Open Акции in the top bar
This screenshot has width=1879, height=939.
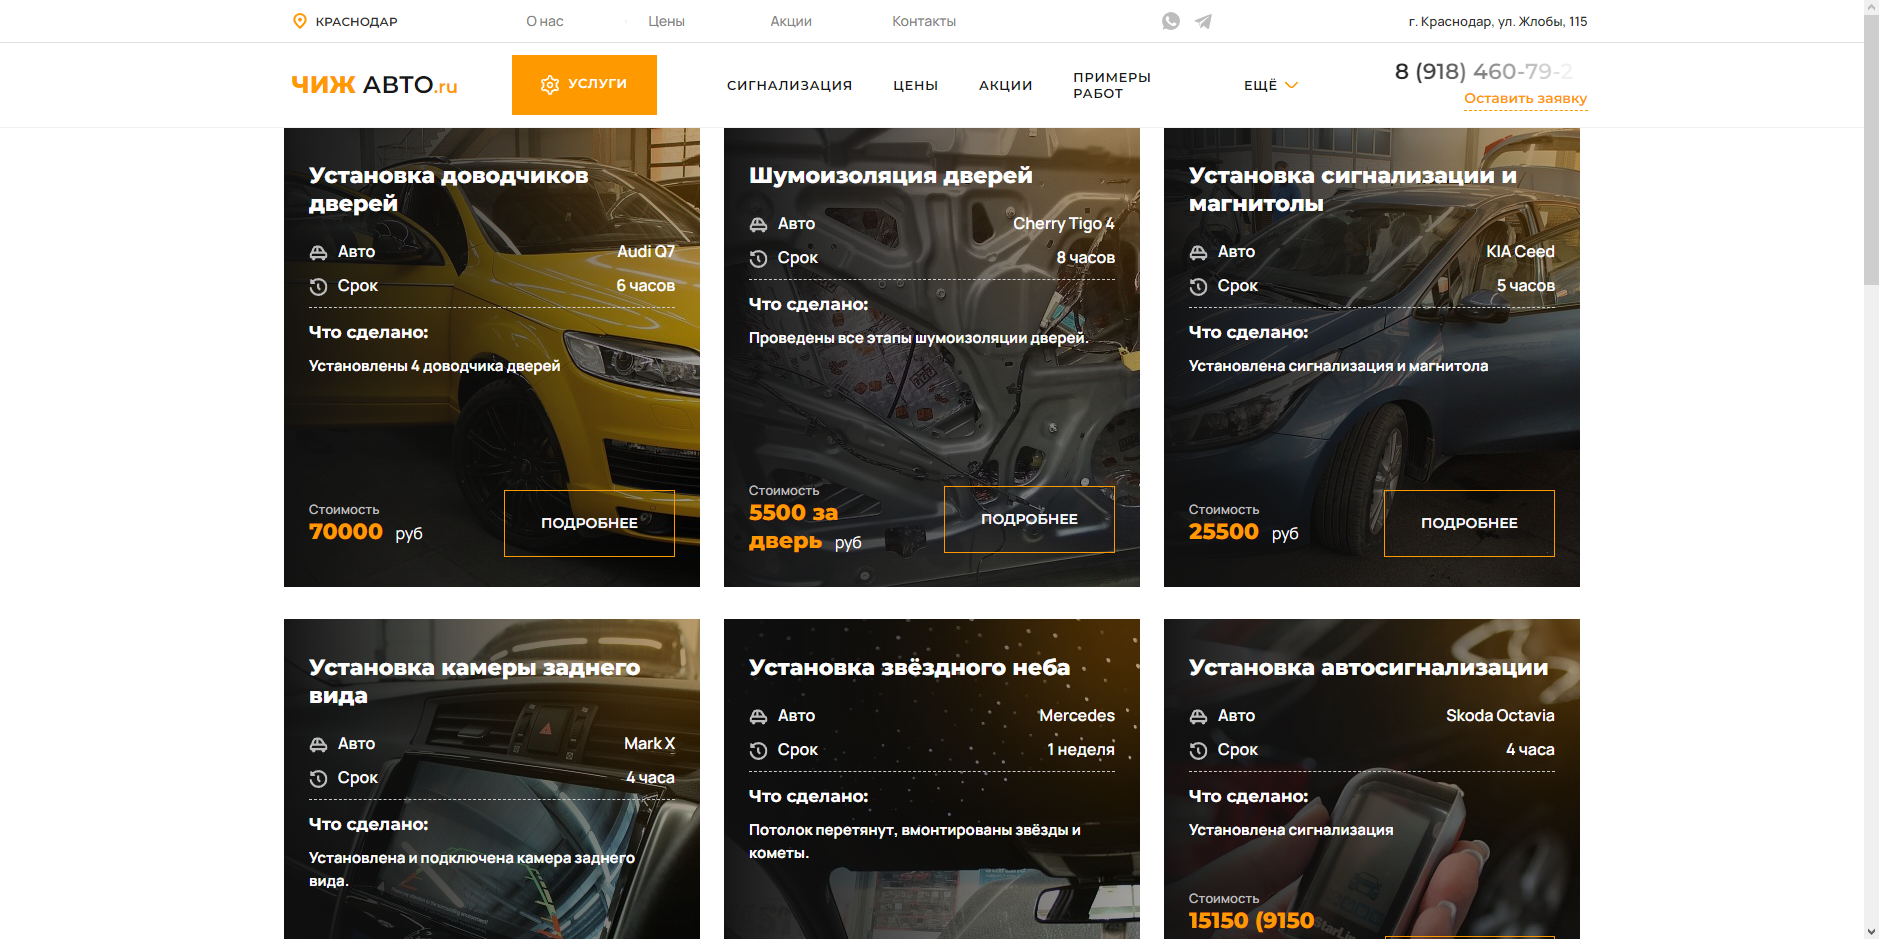[x=791, y=21]
